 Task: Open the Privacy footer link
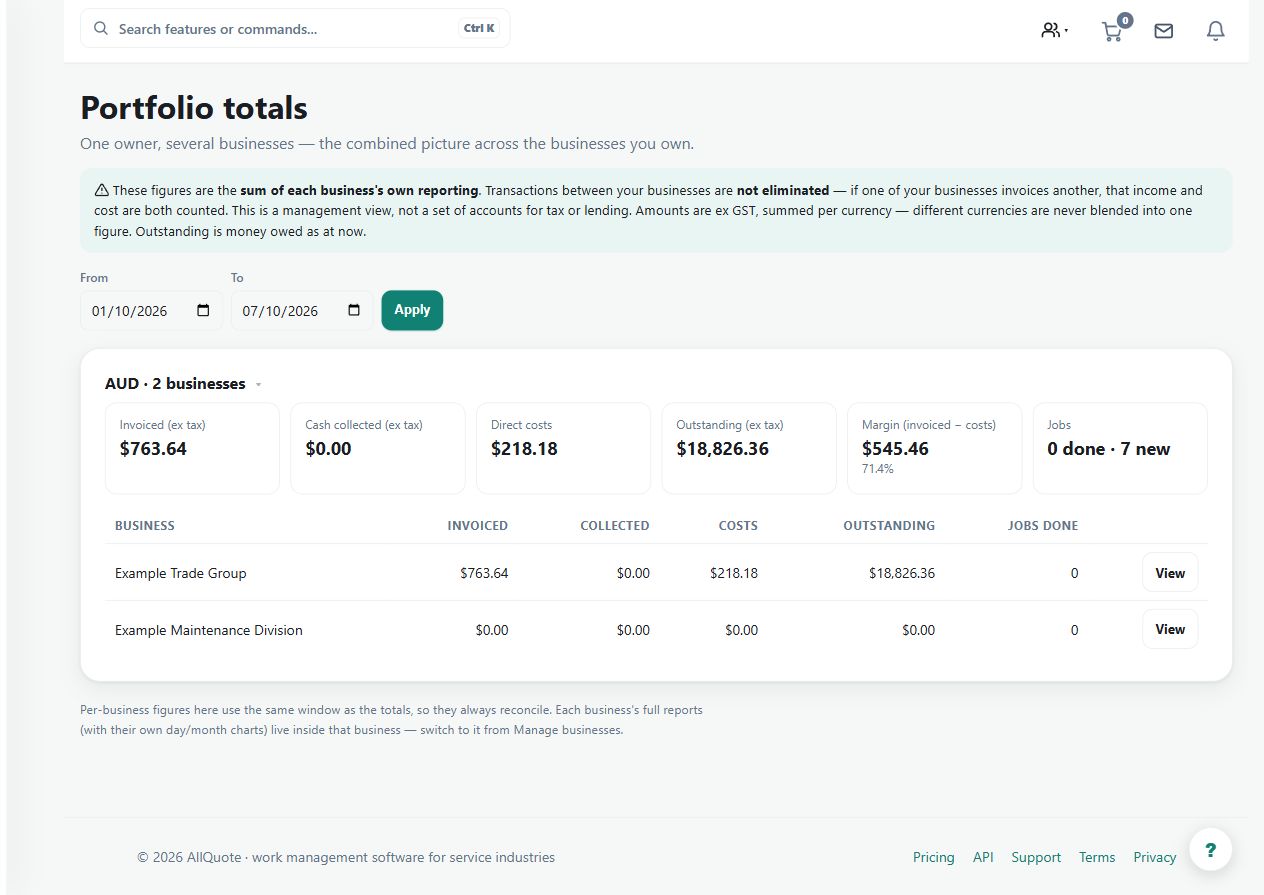(x=1155, y=857)
